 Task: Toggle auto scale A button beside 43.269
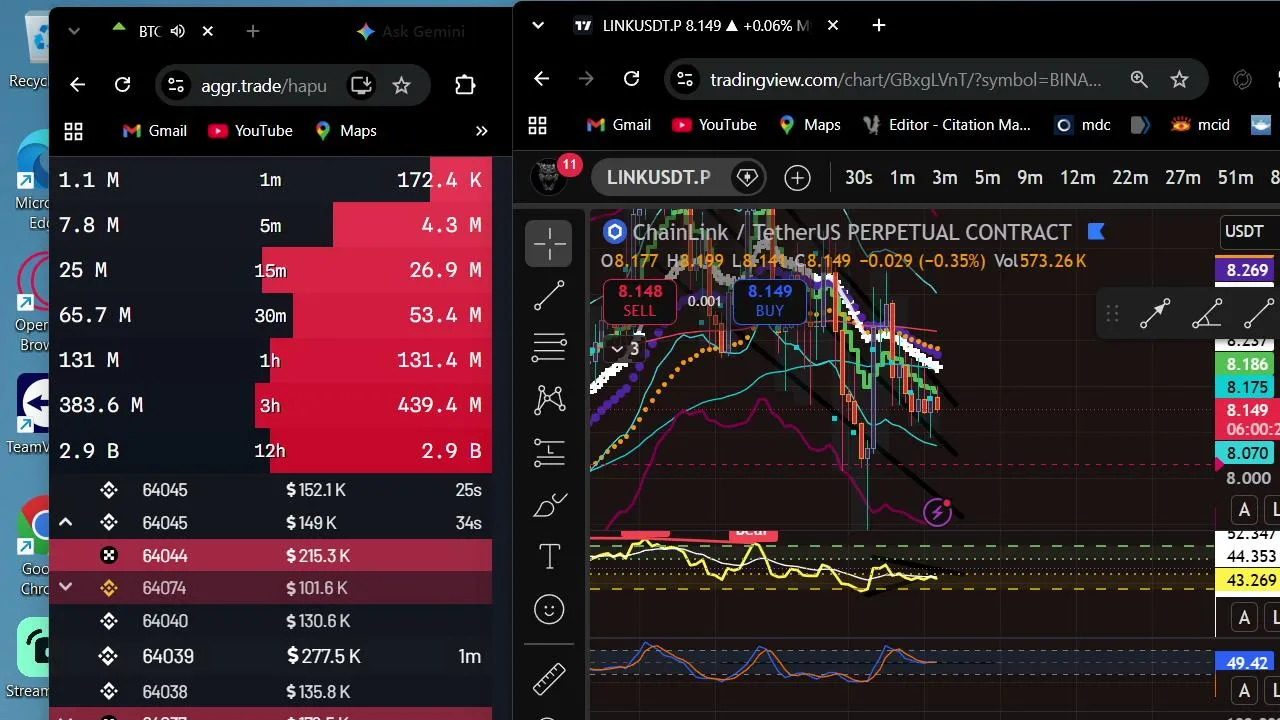click(x=1244, y=617)
